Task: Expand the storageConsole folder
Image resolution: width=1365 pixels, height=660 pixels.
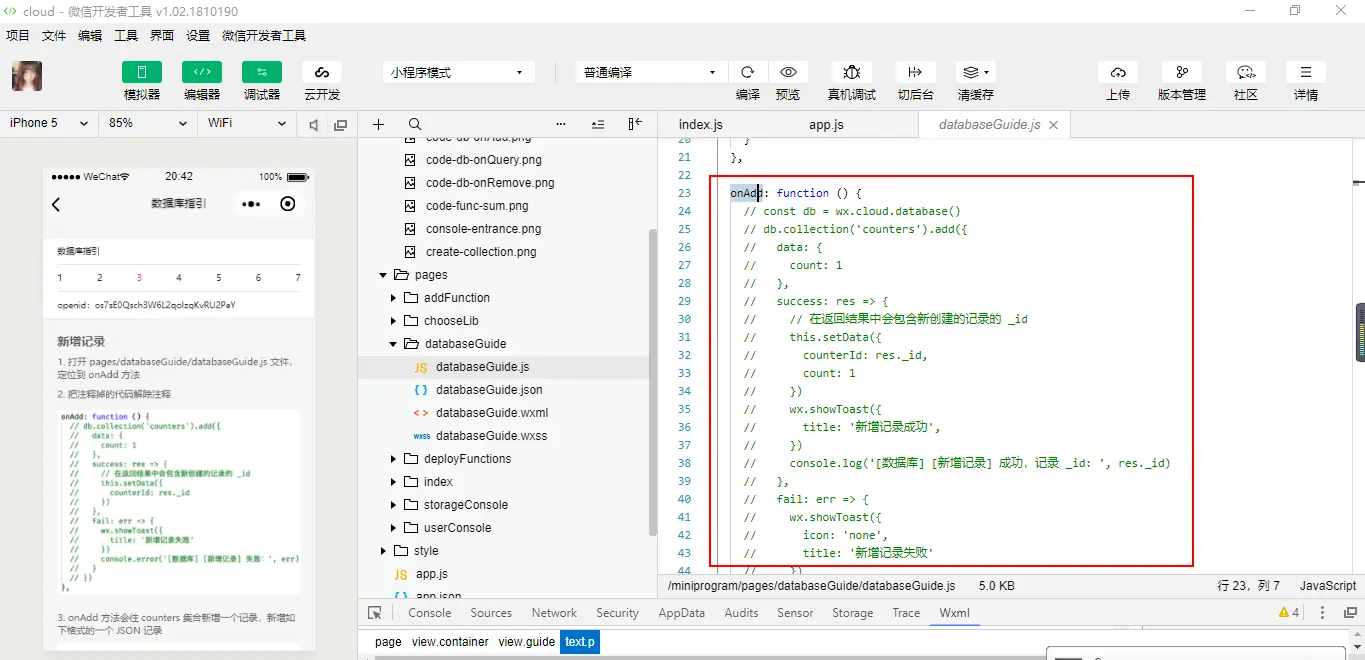Action: click(393, 505)
